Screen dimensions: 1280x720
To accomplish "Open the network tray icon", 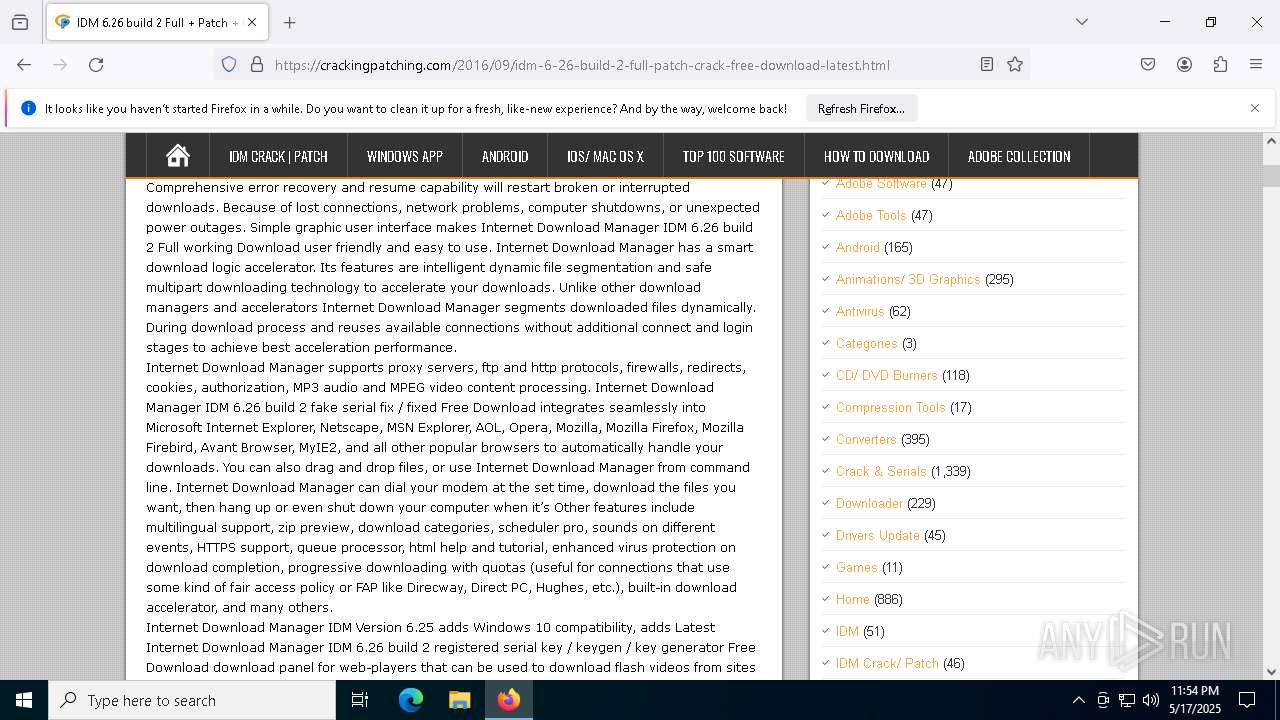I will coord(1127,700).
